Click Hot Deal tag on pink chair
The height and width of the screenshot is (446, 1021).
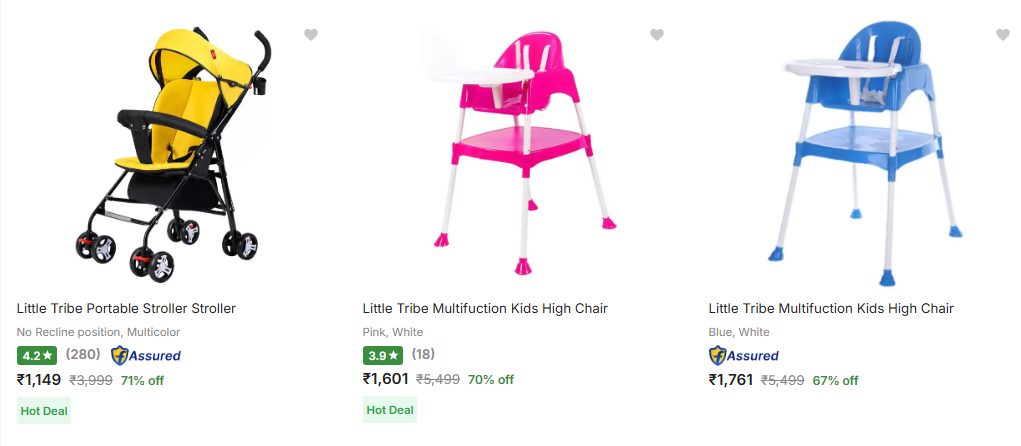(x=390, y=410)
